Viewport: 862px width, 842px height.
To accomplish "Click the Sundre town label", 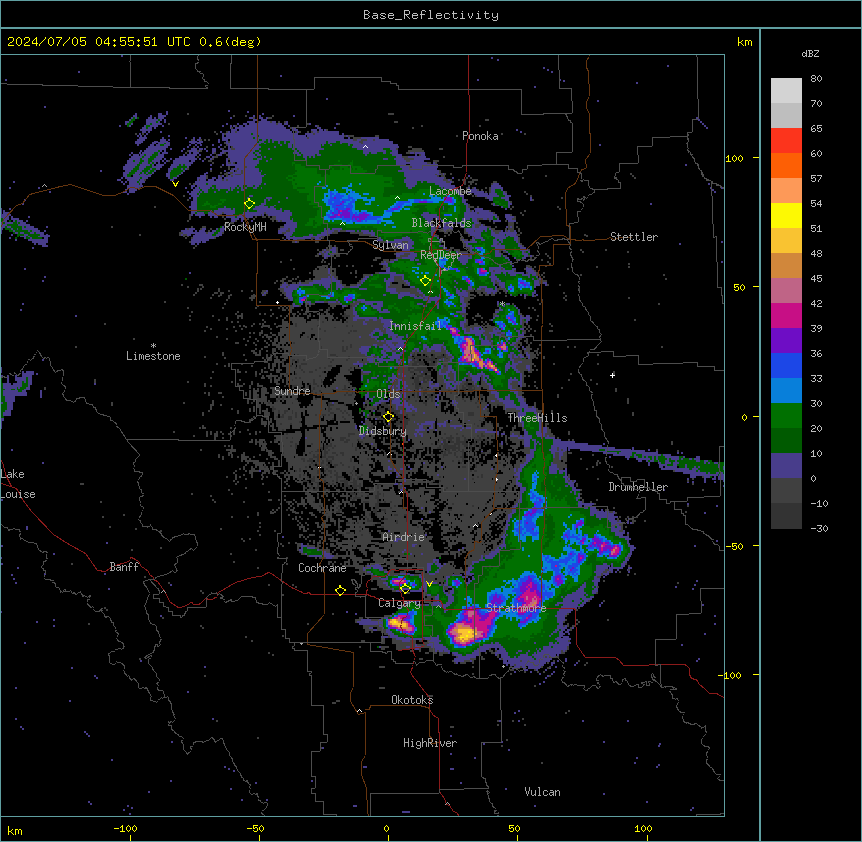I will pos(292,391).
